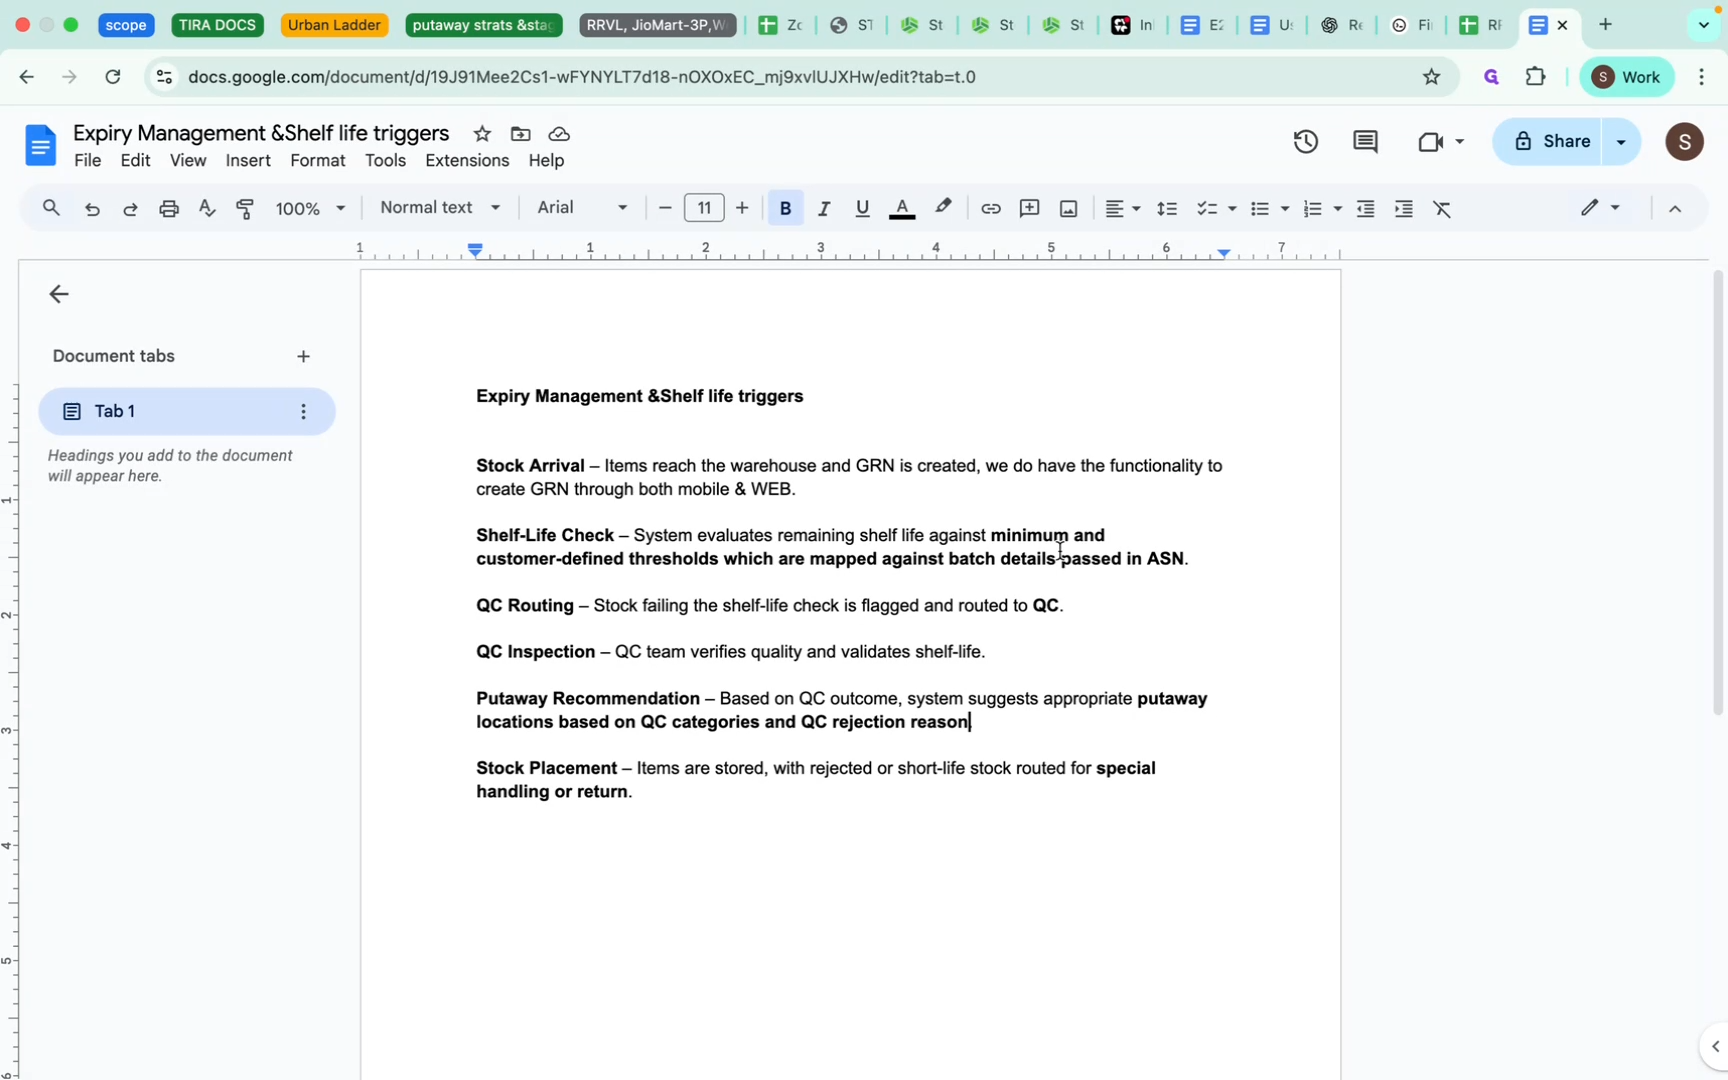Open version history via the clock icon

tap(1305, 141)
